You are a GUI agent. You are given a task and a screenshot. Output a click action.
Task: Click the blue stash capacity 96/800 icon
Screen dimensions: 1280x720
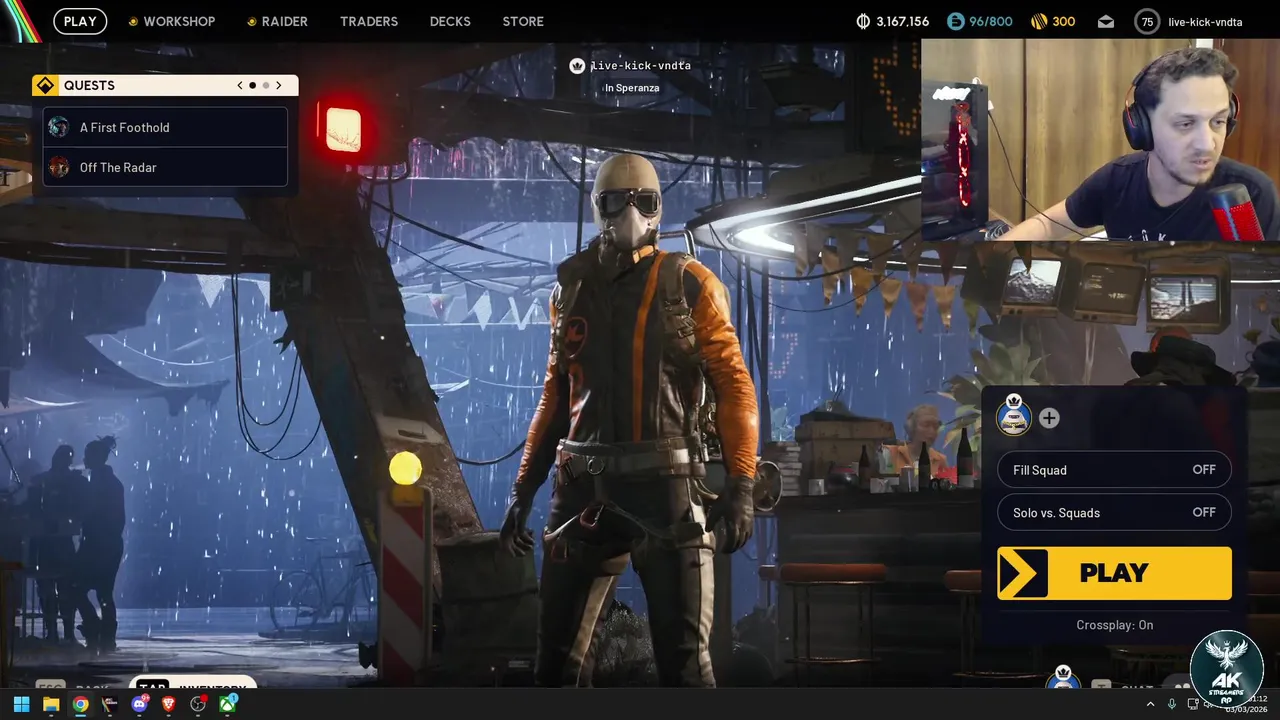coord(955,21)
